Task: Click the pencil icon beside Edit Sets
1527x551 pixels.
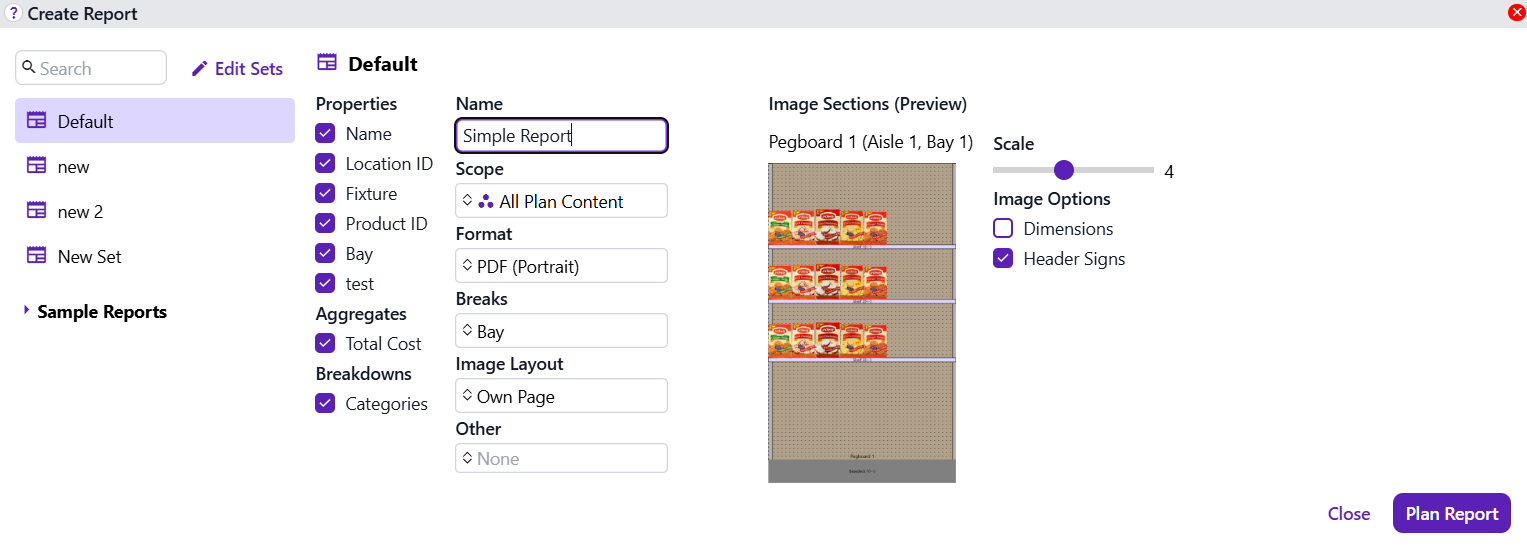Action: (x=200, y=69)
